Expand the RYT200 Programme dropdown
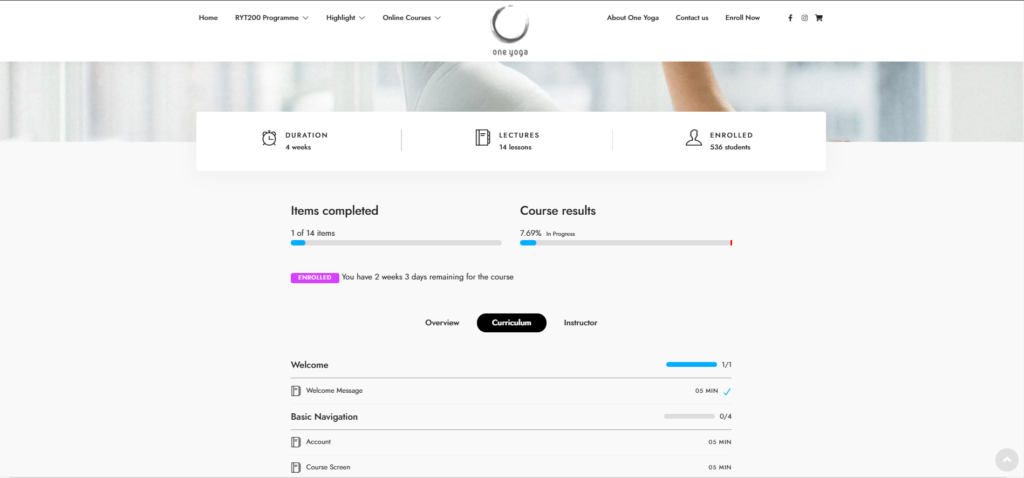 coord(272,18)
